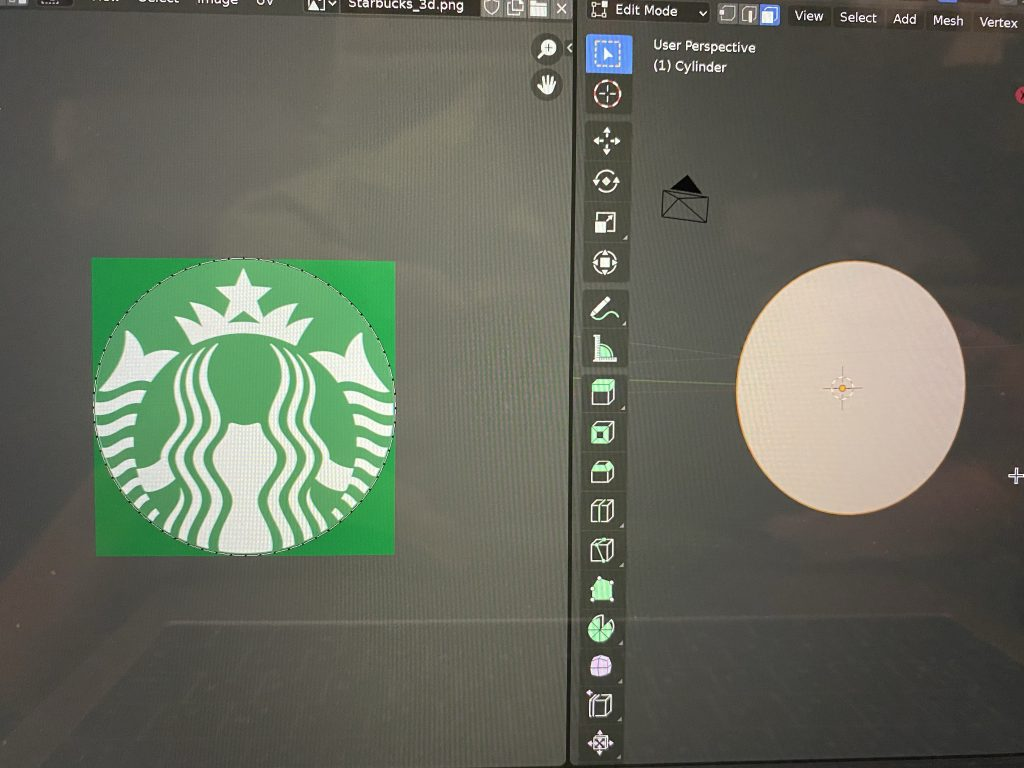Viewport: 1024px width, 768px height.
Task: Toggle face select mode
Action: (769, 14)
